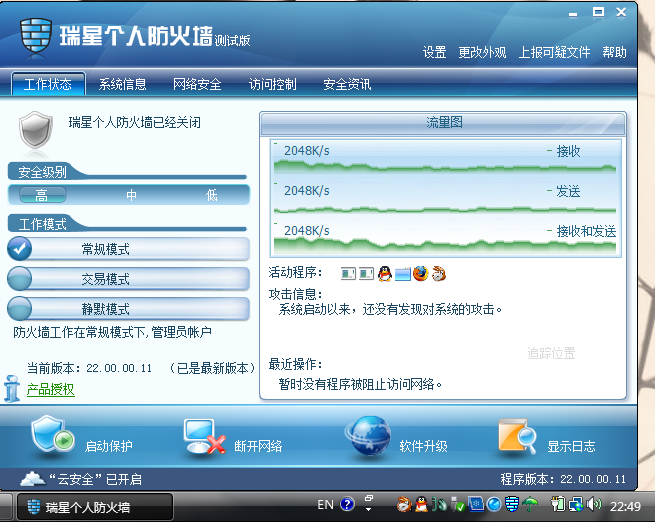
Task: Click the 软件升级 button label
Action: 423,446
